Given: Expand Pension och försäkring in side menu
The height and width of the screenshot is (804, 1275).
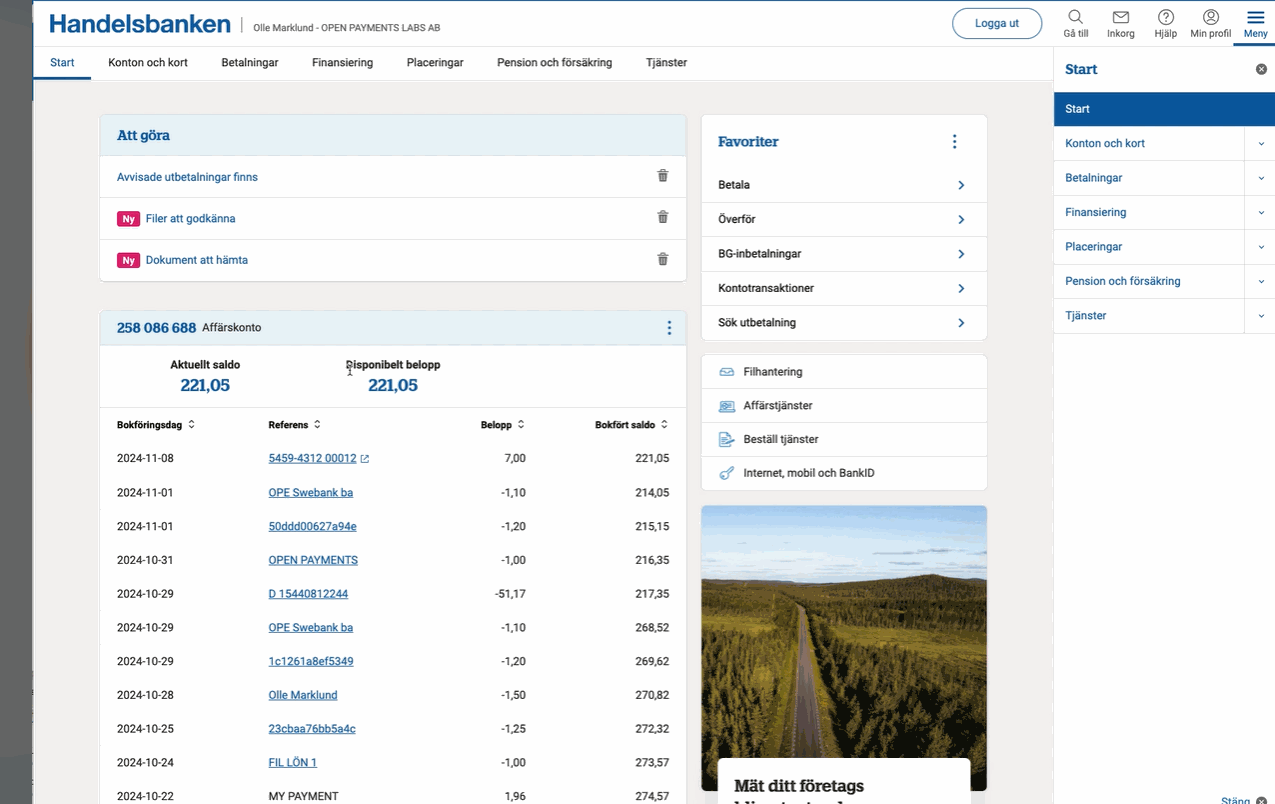Looking at the screenshot, I should tap(1261, 282).
